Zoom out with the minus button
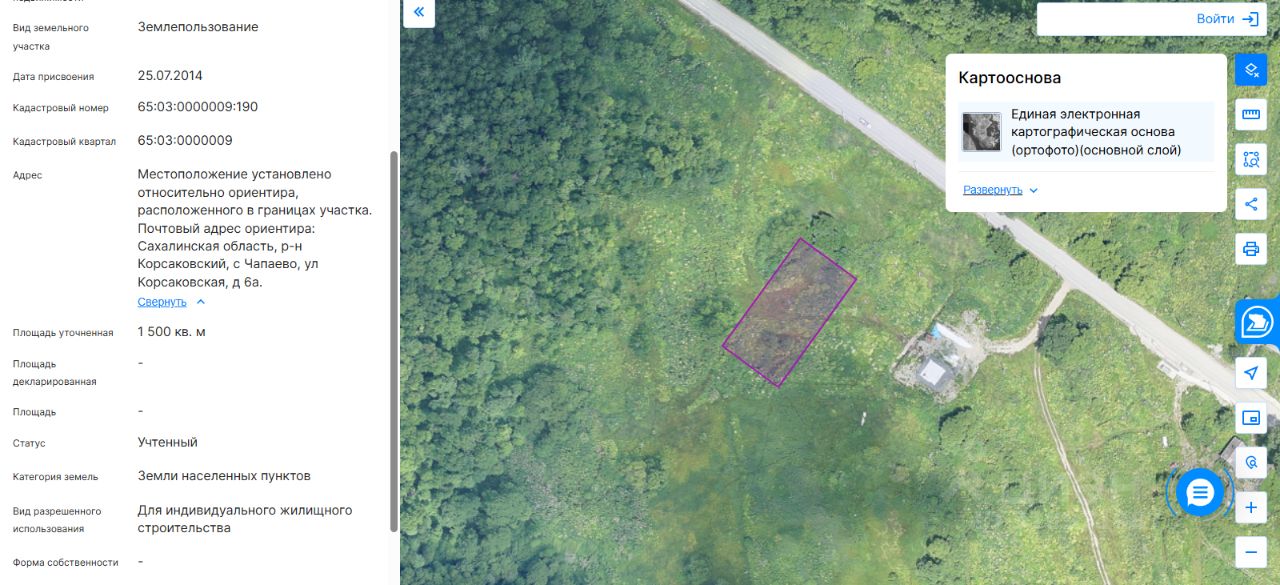The width and height of the screenshot is (1280, 585). (1251, 552)
